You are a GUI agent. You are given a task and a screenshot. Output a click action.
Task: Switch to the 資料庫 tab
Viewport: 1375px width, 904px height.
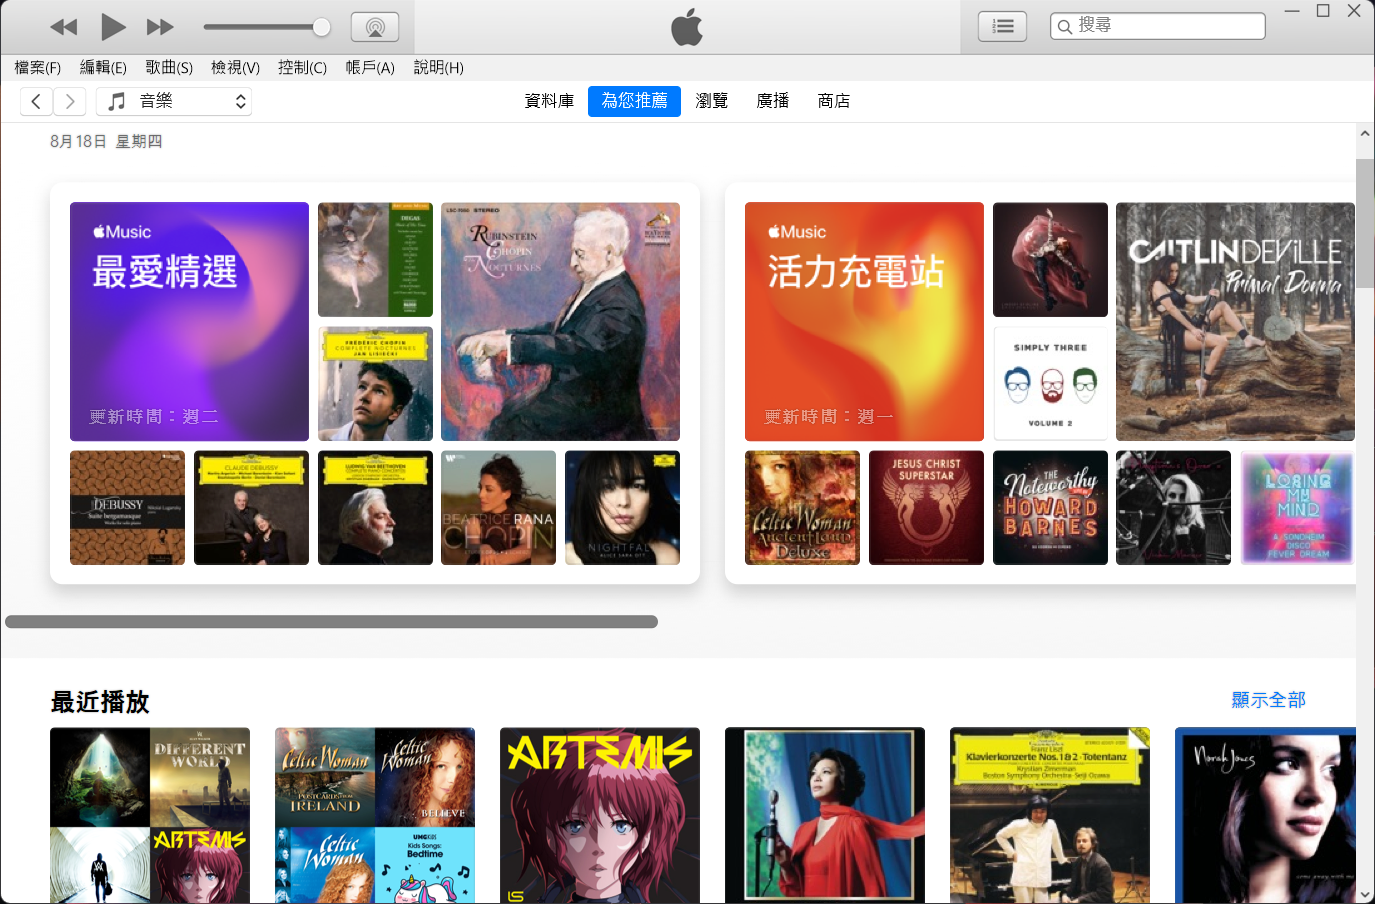tap(549, 101)
